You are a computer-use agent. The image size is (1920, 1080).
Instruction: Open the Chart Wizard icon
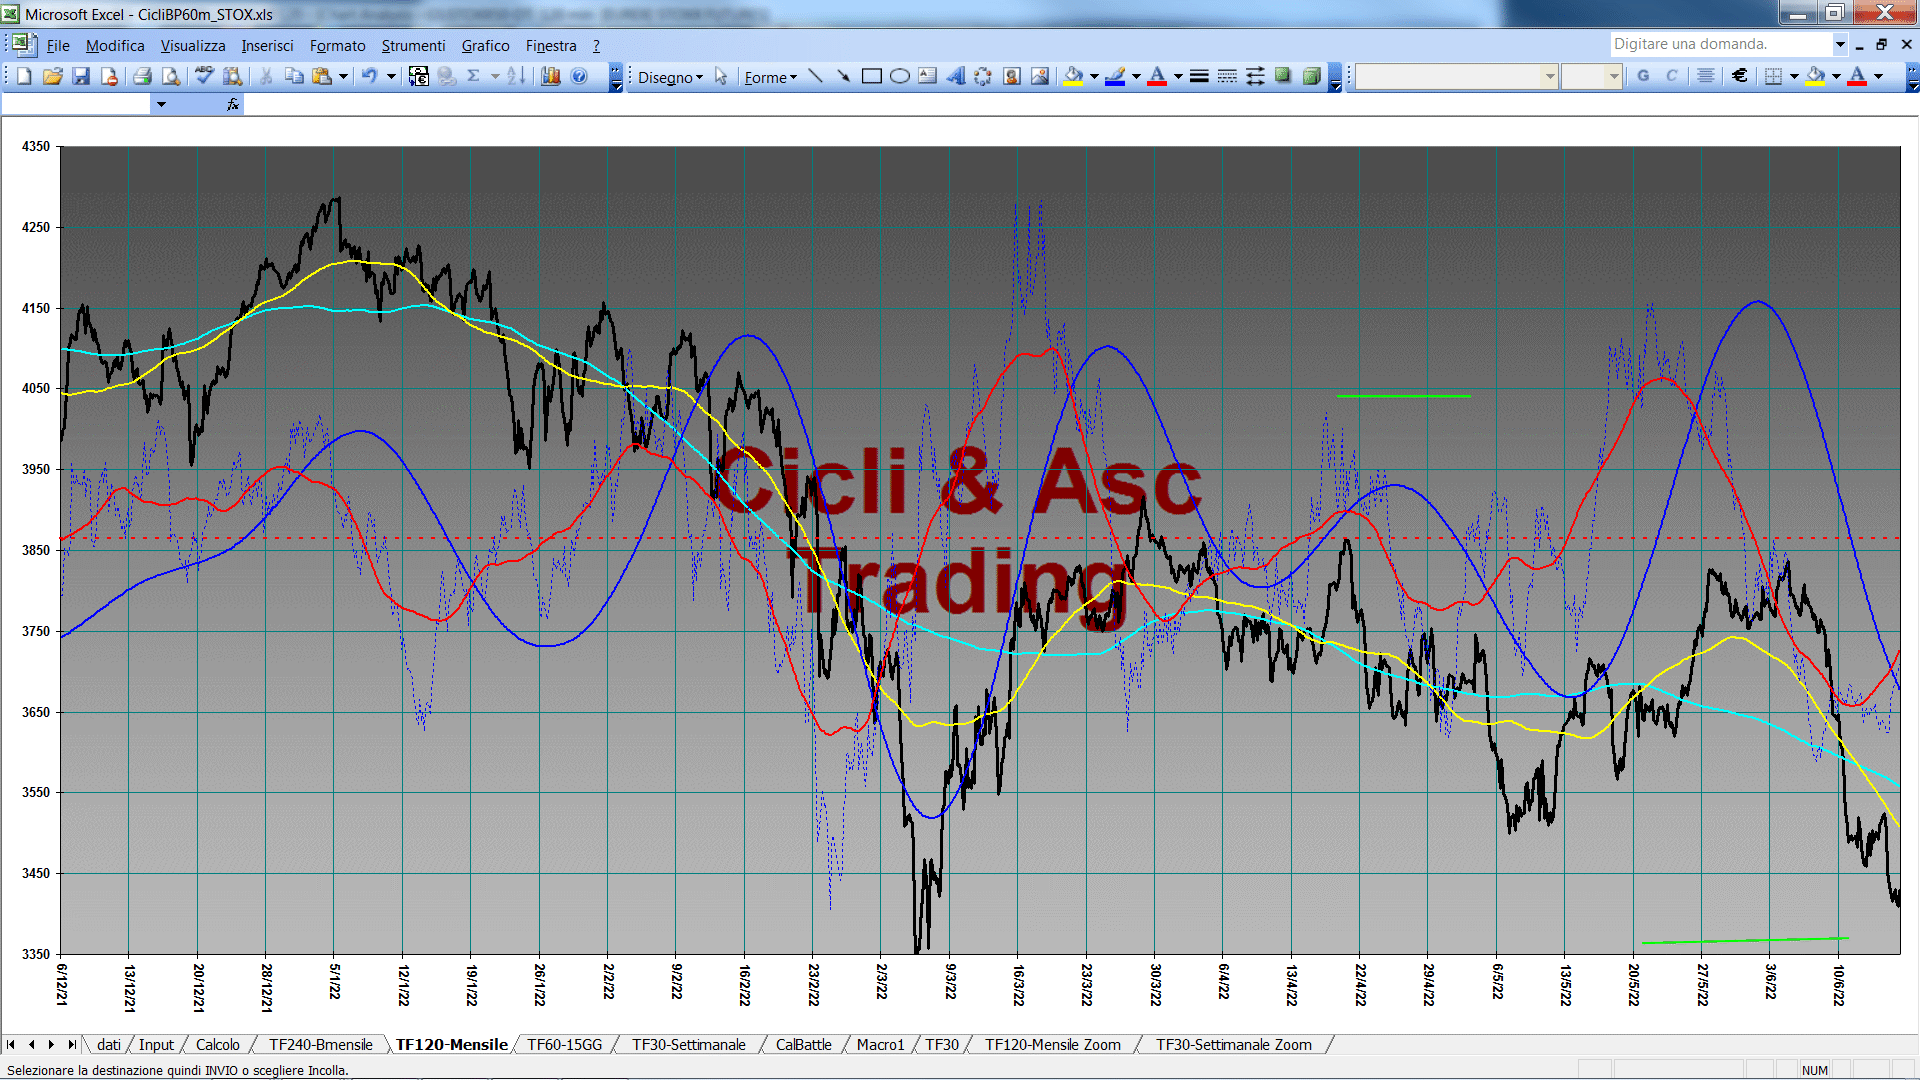coord(551,76)
